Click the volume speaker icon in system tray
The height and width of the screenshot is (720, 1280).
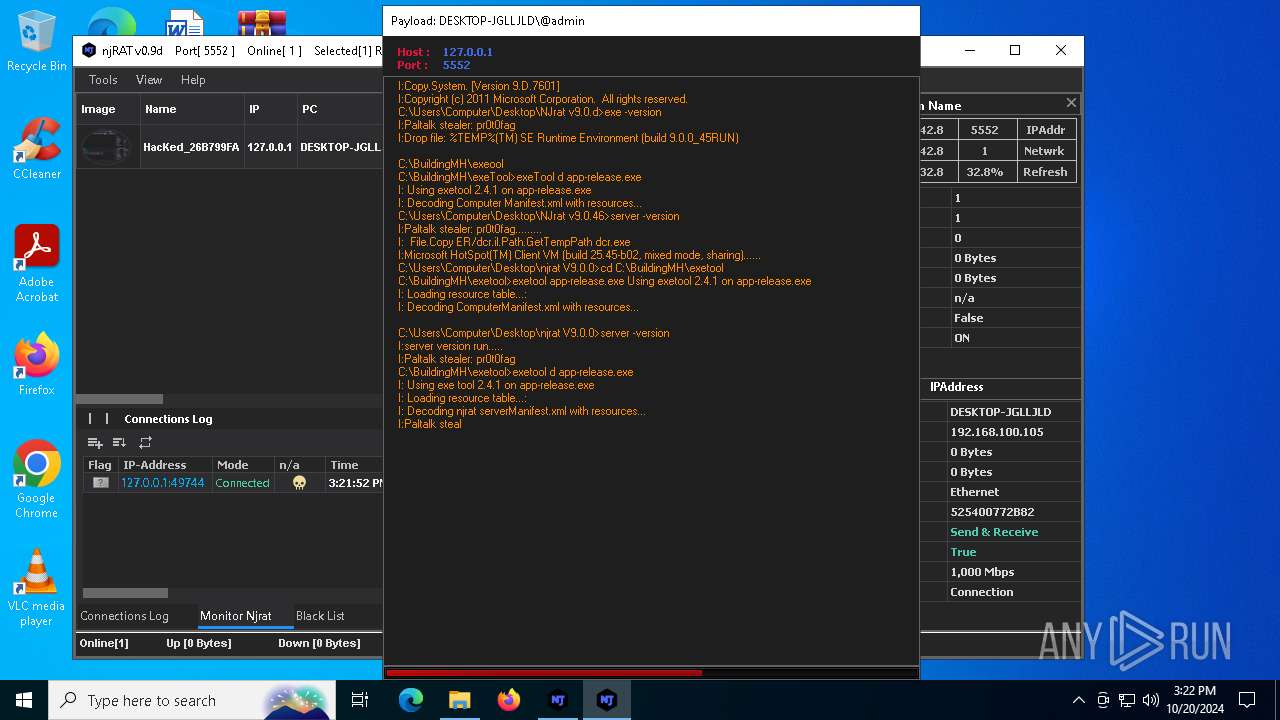pos(1151,700)
